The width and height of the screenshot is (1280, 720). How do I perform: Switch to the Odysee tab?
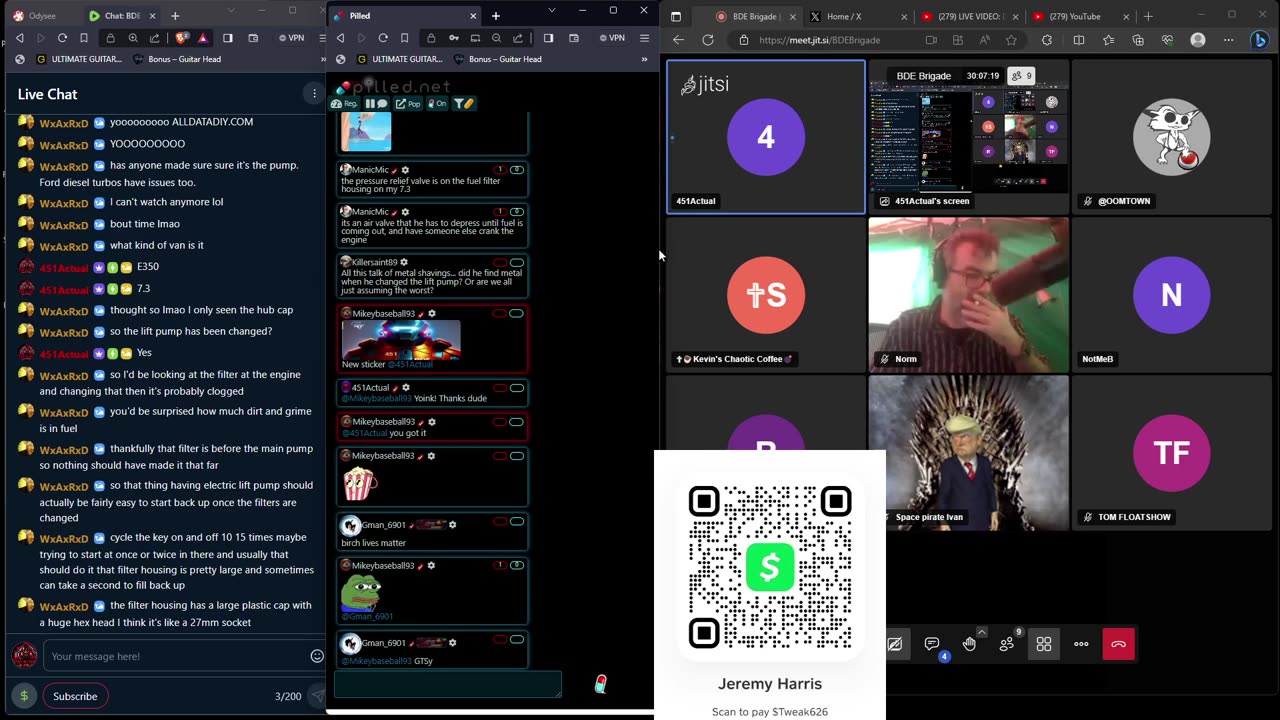[42, 16]
